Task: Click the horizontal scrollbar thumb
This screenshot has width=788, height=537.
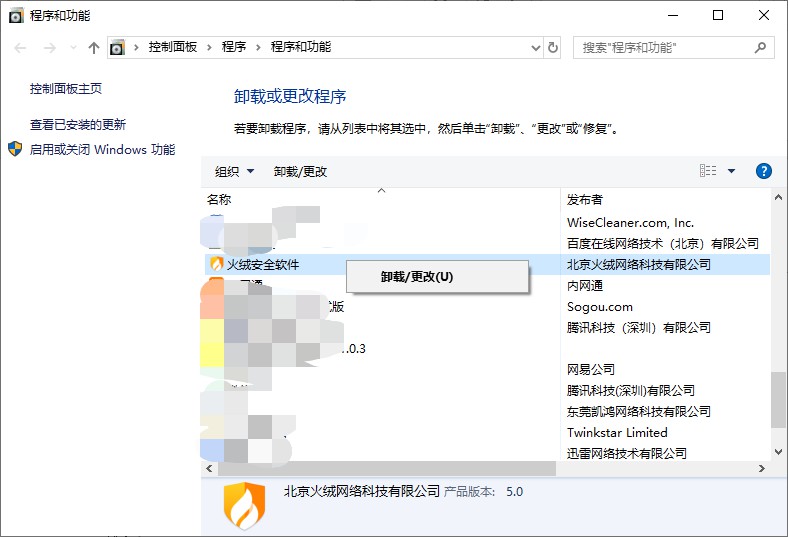Action: [386, 469]
